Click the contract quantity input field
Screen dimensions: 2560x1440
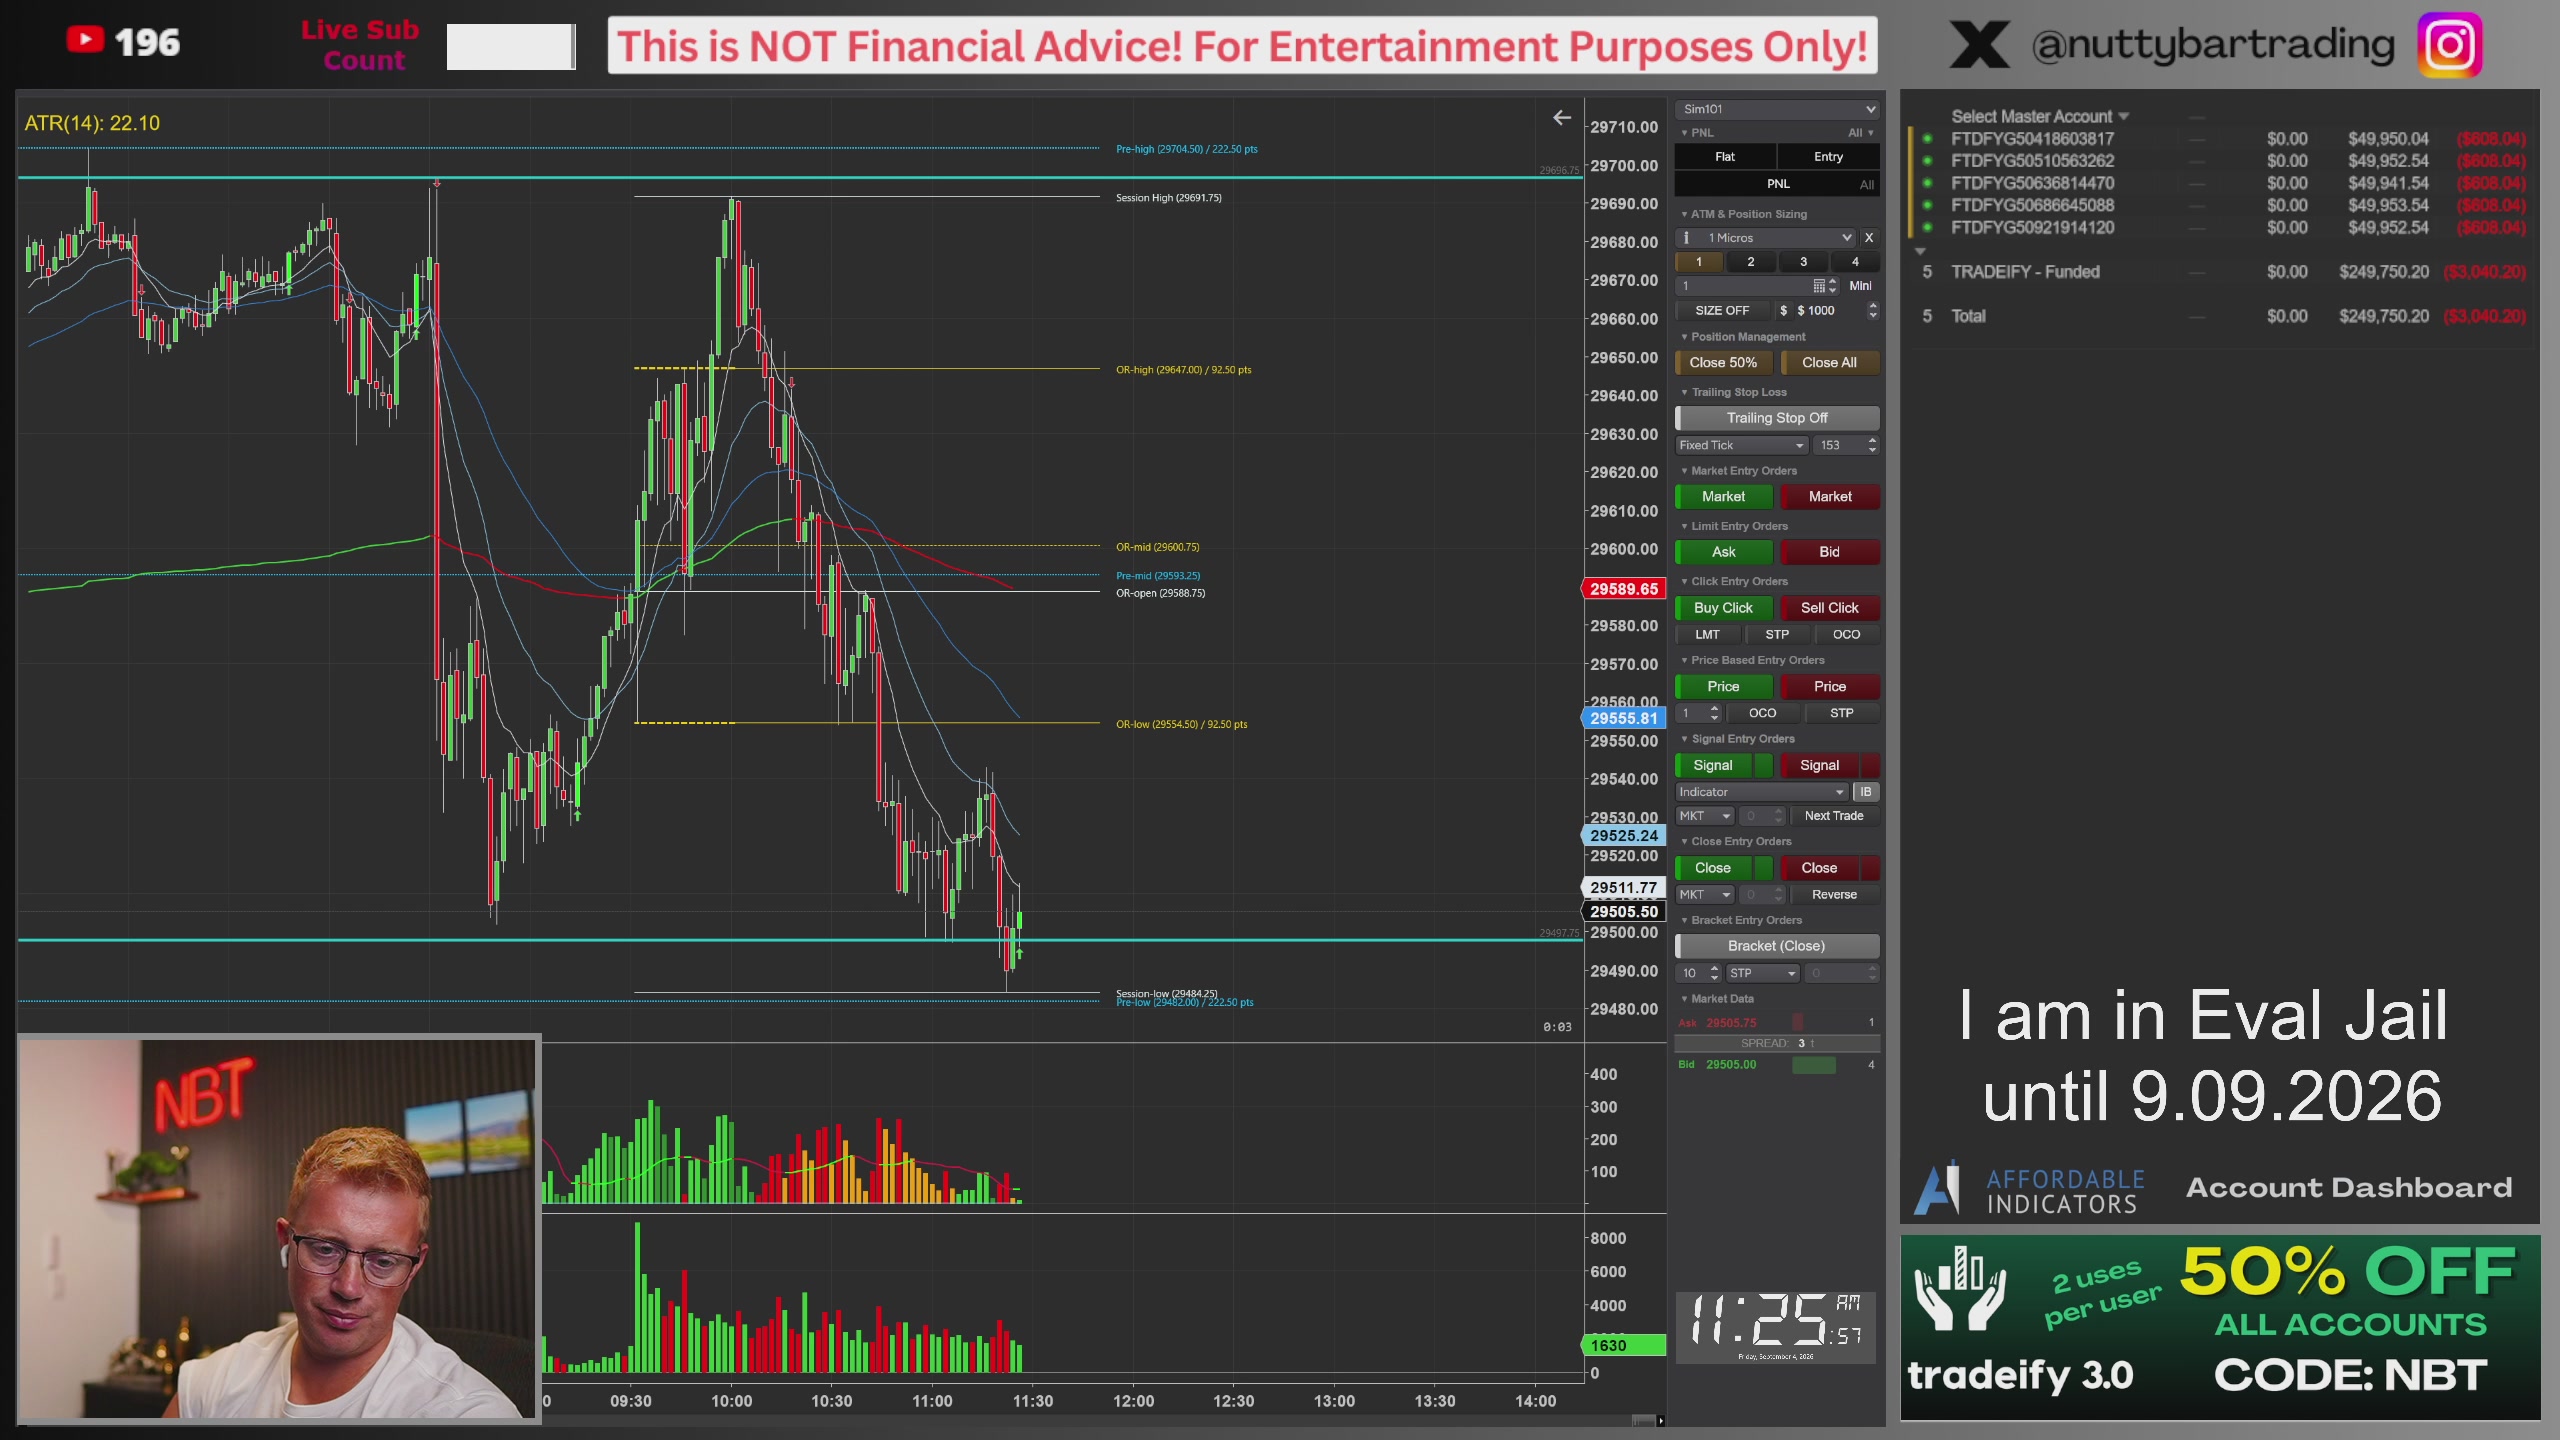click(1742, 286)
